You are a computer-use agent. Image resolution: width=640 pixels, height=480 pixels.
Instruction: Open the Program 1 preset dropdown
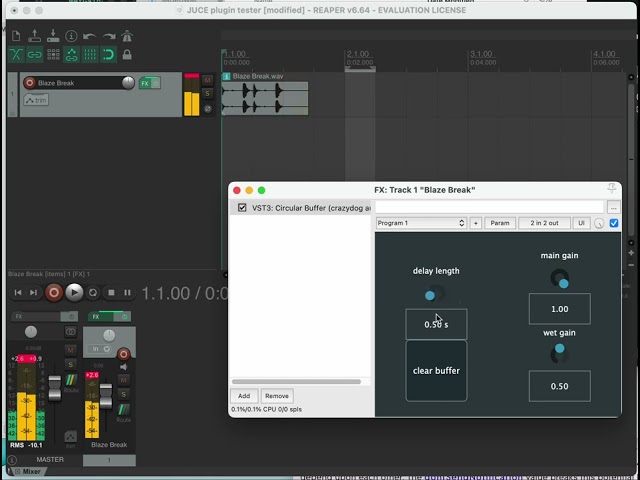point(421,223)
